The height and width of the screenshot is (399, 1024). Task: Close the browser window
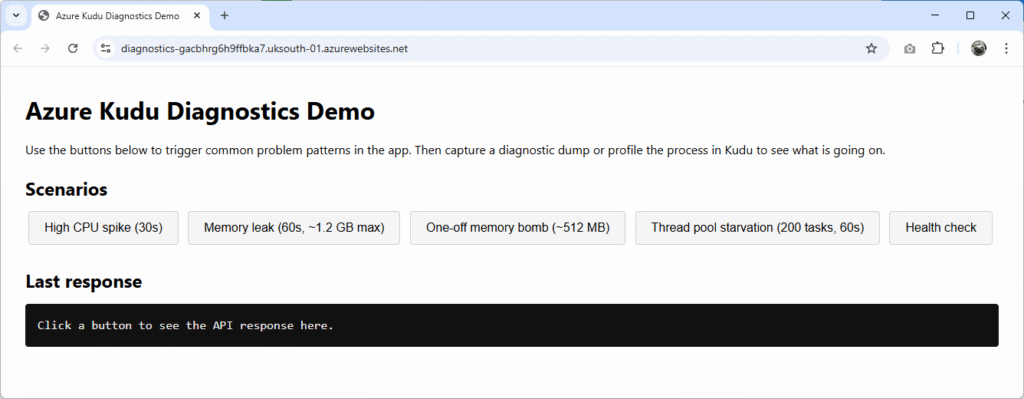(x=1005, y=15)
